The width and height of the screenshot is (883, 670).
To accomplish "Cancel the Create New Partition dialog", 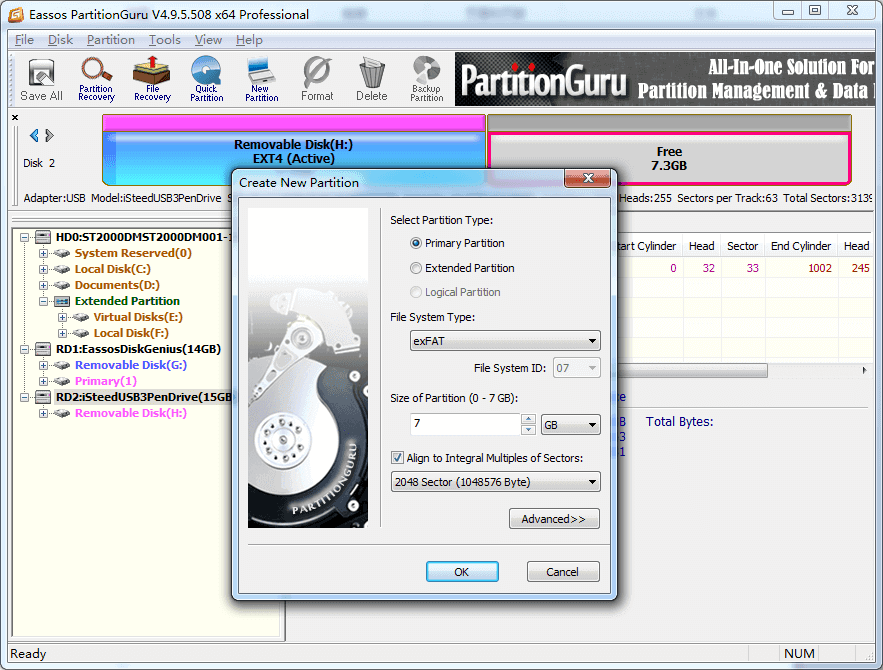I will pyautogui.click(x=563, y=571).
